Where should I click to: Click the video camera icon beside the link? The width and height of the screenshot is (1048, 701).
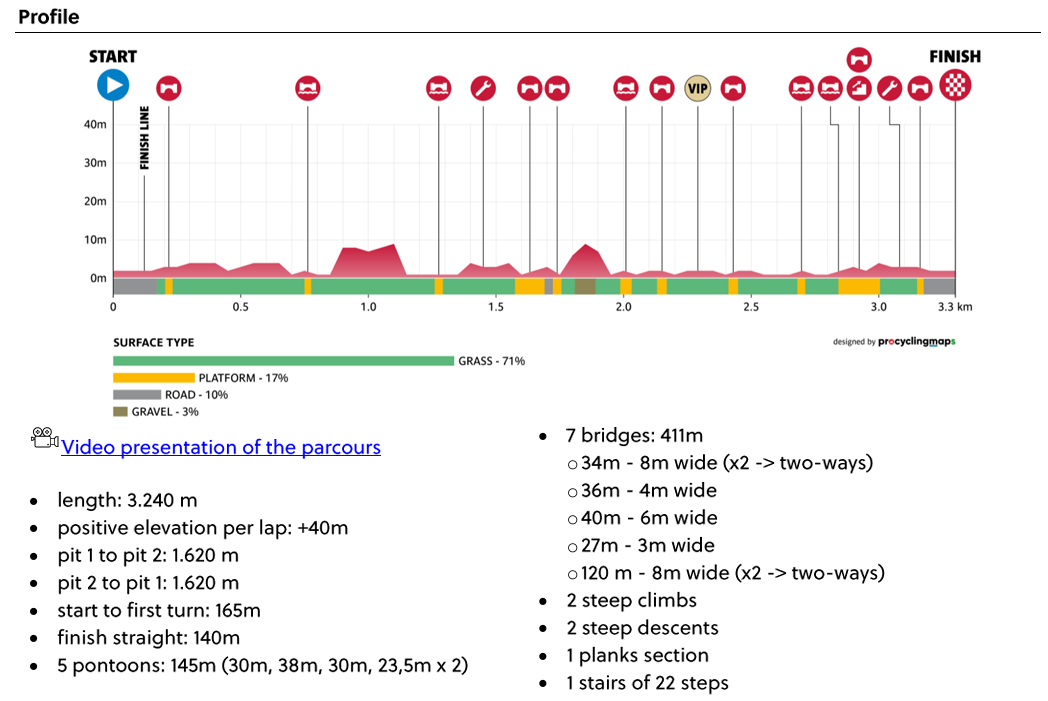tap(43, 438)
